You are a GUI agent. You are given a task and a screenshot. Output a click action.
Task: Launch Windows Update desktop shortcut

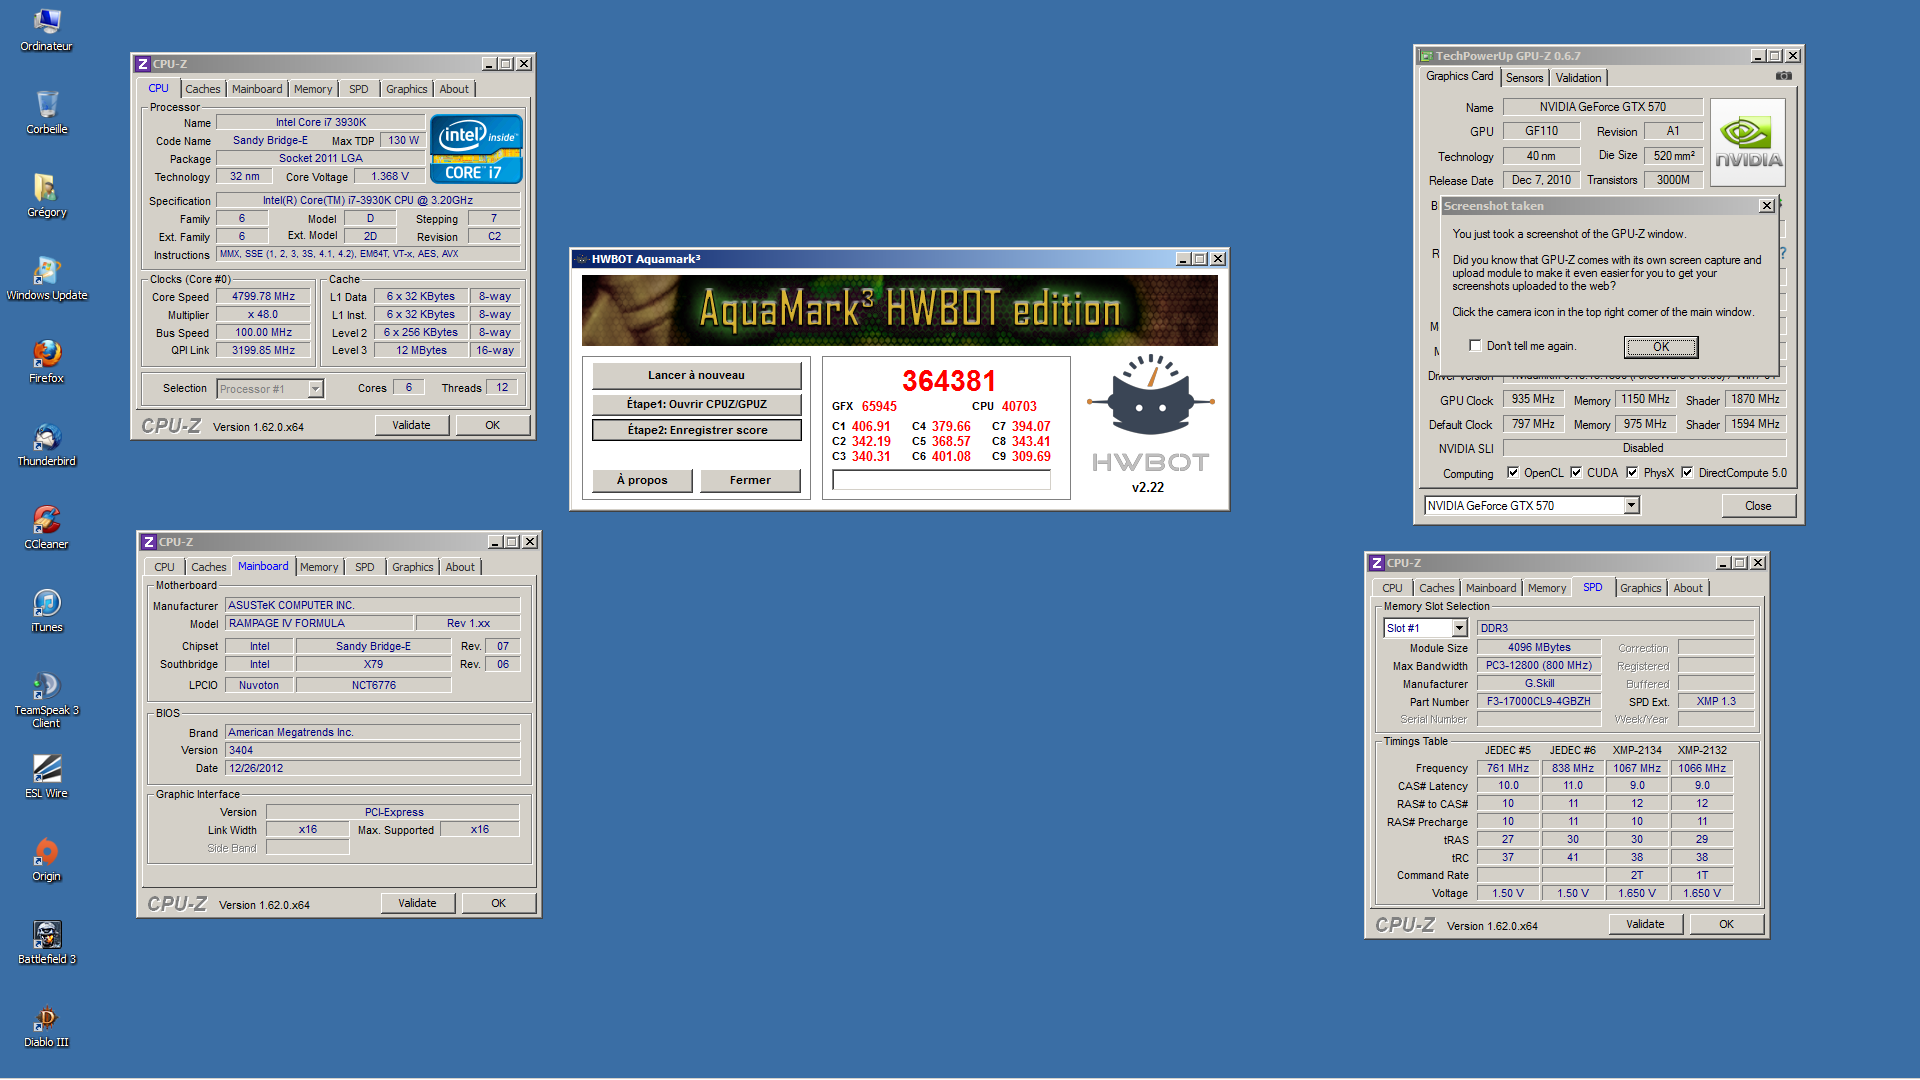click(46, 278)
